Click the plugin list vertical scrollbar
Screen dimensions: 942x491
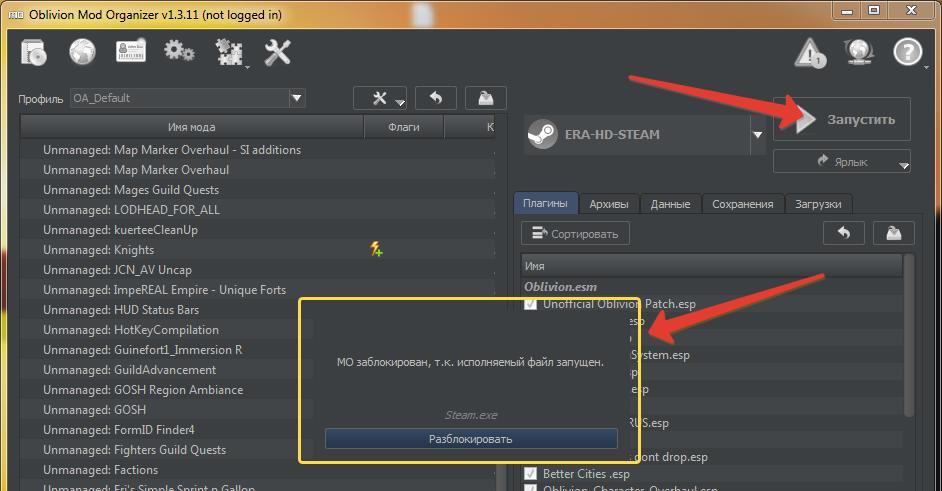908,340
